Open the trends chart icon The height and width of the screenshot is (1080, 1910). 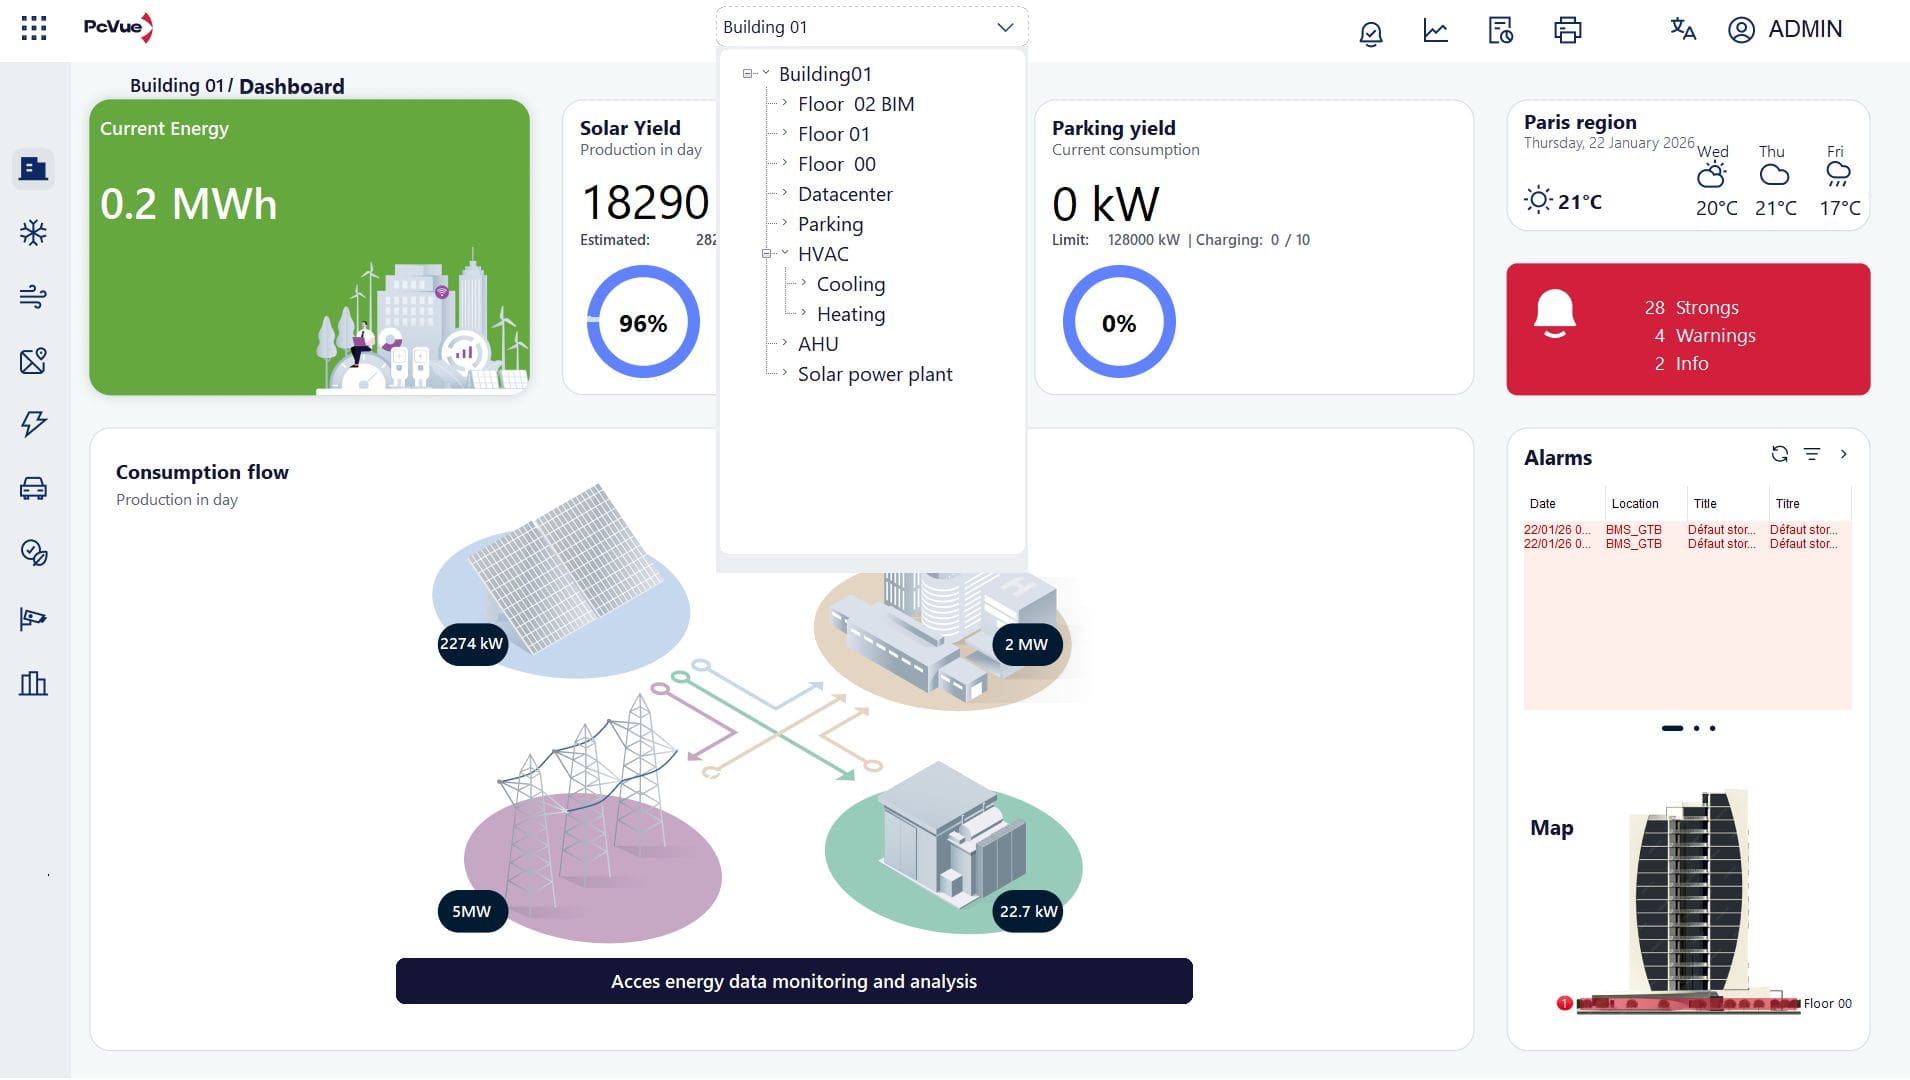click(x=1435, y=30)
